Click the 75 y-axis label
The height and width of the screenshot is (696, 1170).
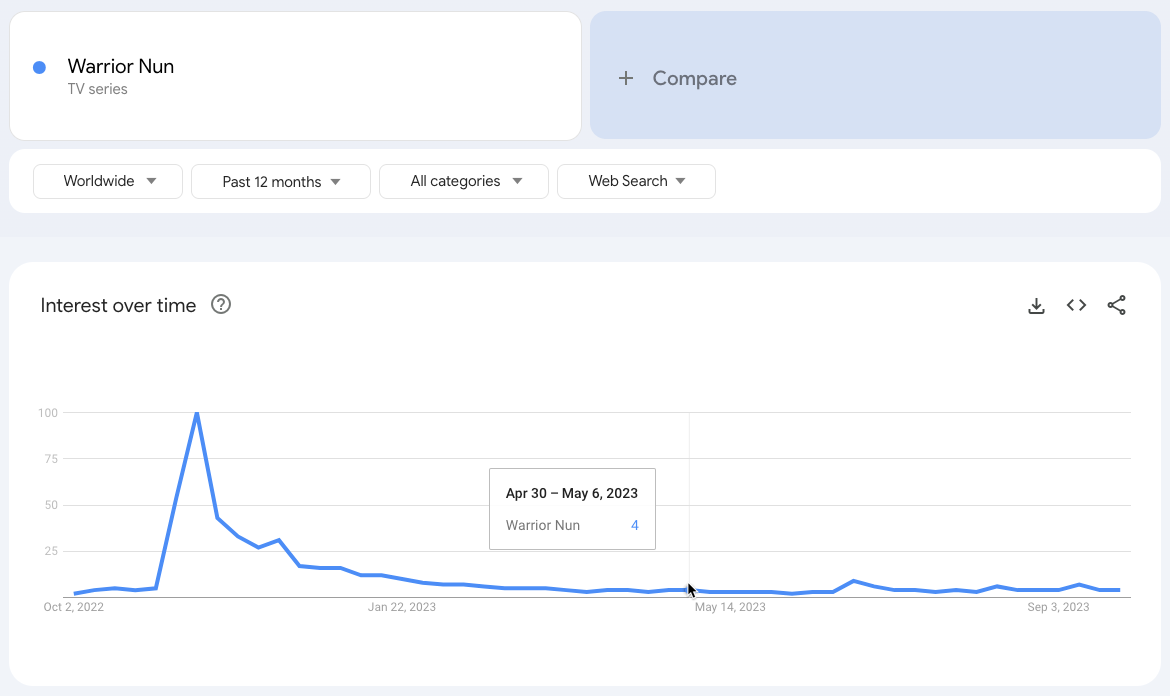(51, 459)
